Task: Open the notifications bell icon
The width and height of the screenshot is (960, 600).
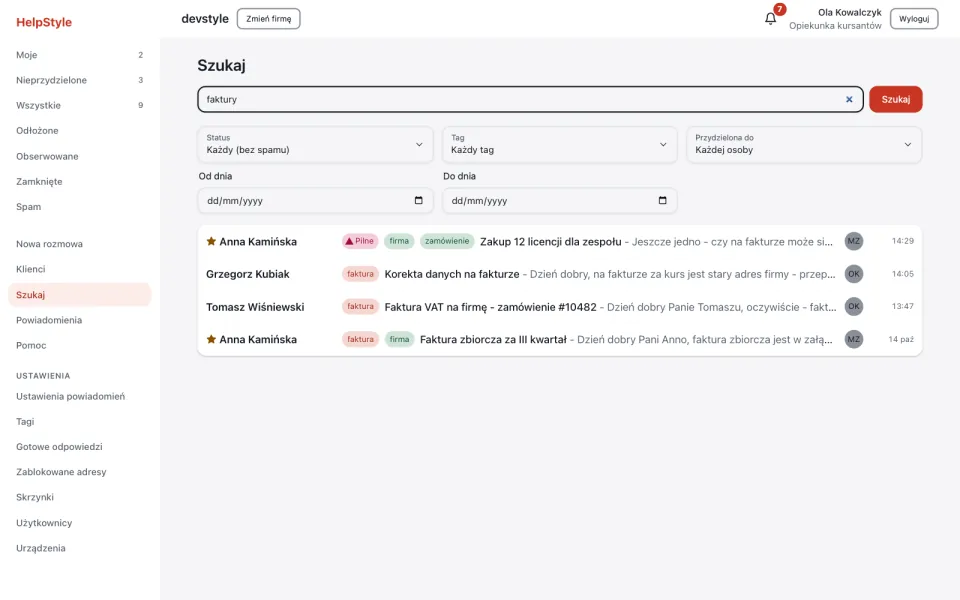Action: pos(770,19)
